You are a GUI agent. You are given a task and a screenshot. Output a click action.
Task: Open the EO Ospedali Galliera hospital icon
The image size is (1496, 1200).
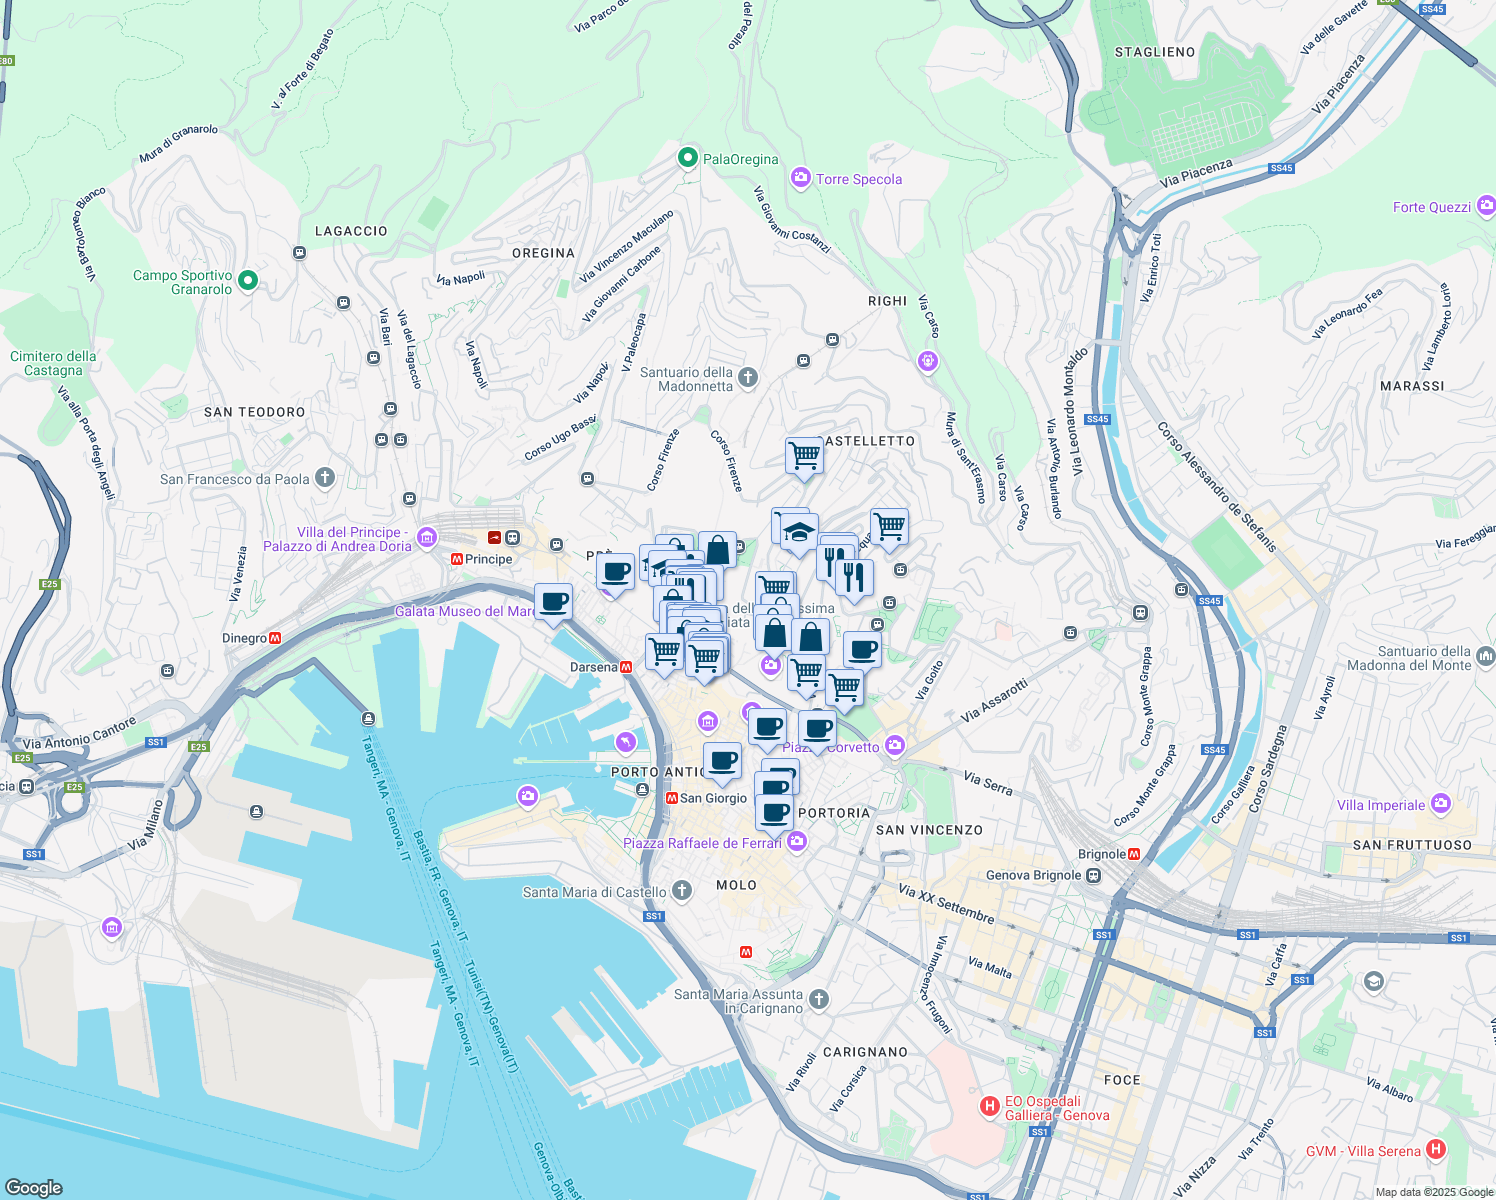coord(989,1106)
